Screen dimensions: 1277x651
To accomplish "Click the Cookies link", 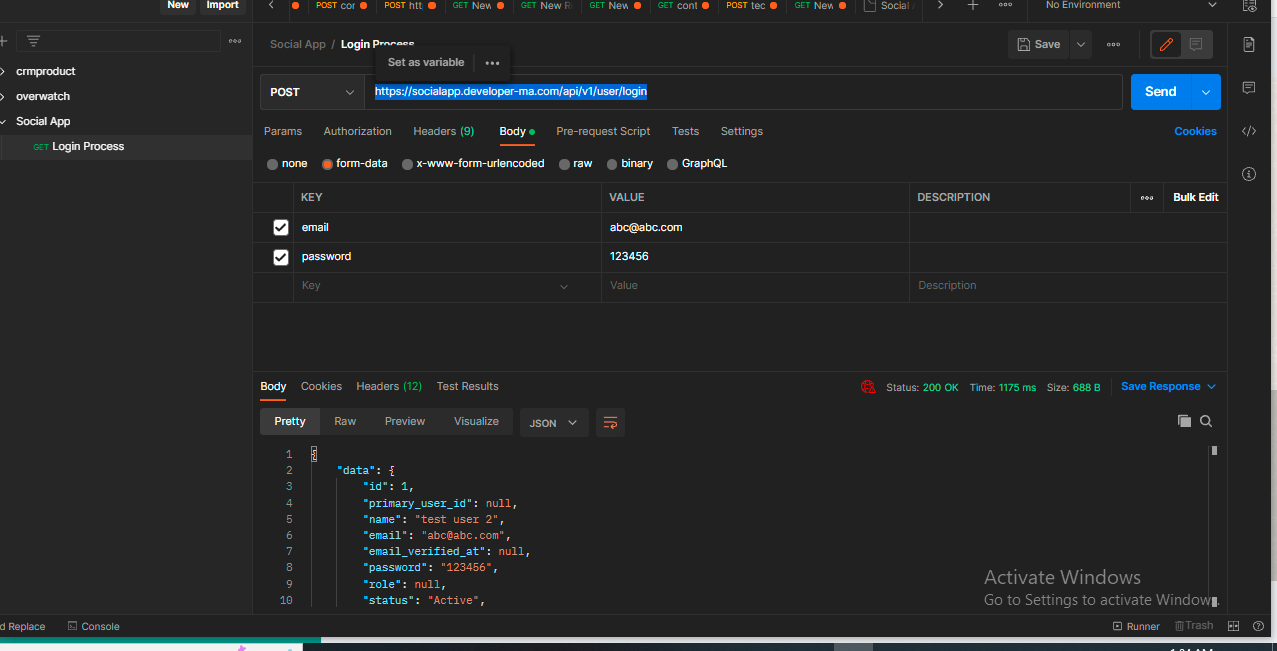I will click(1195, 131).
